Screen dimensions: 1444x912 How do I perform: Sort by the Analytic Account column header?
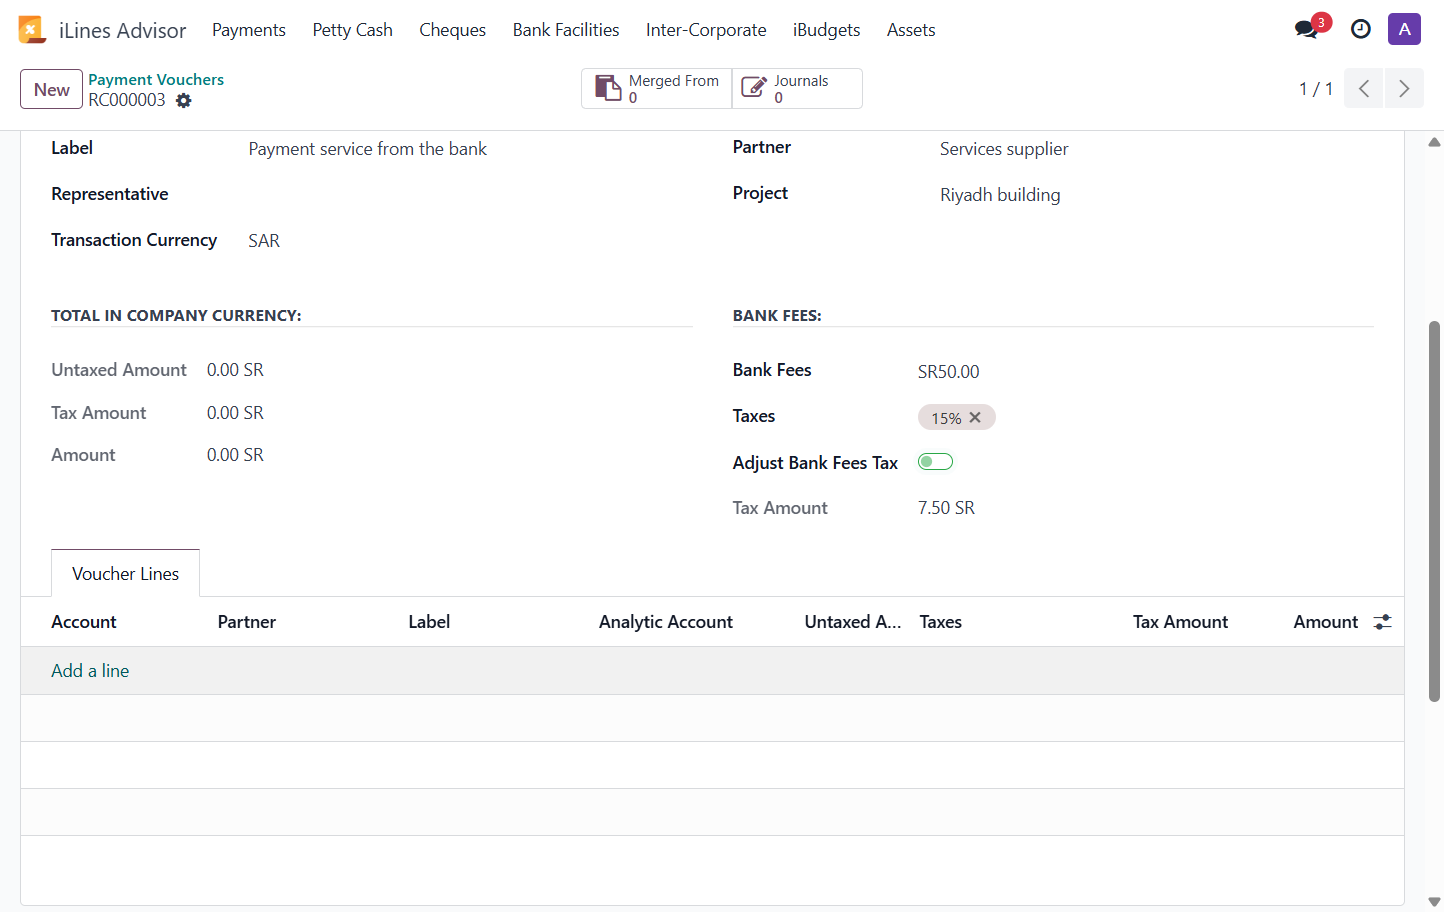pos(666,622)
